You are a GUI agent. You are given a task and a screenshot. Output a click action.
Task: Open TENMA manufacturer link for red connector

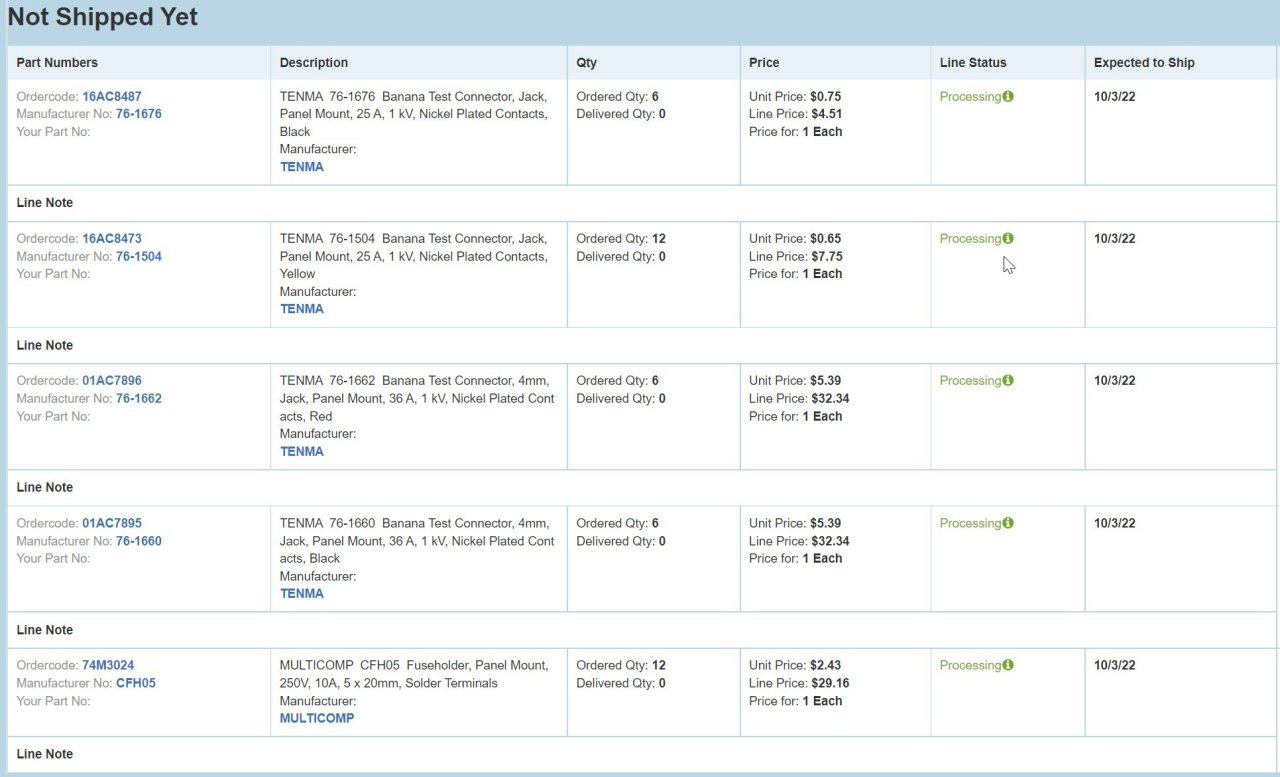302,451
